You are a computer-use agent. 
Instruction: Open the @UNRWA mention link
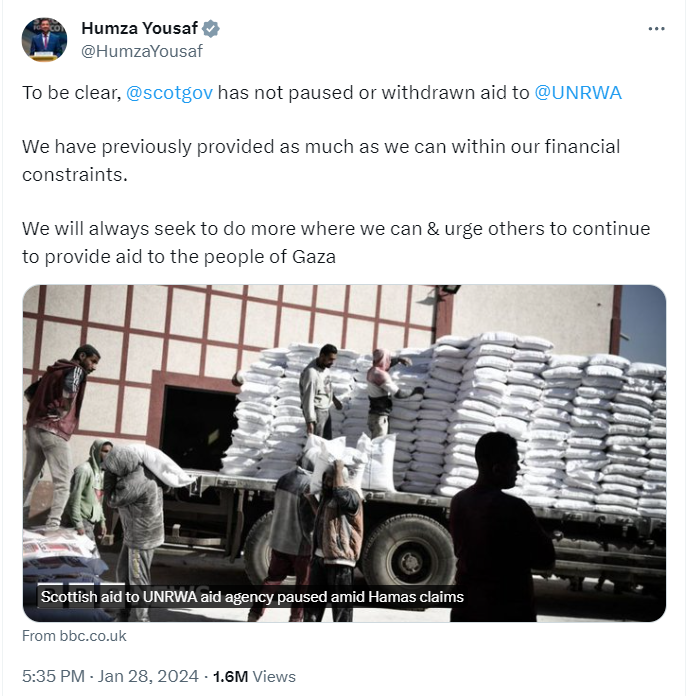578,93
